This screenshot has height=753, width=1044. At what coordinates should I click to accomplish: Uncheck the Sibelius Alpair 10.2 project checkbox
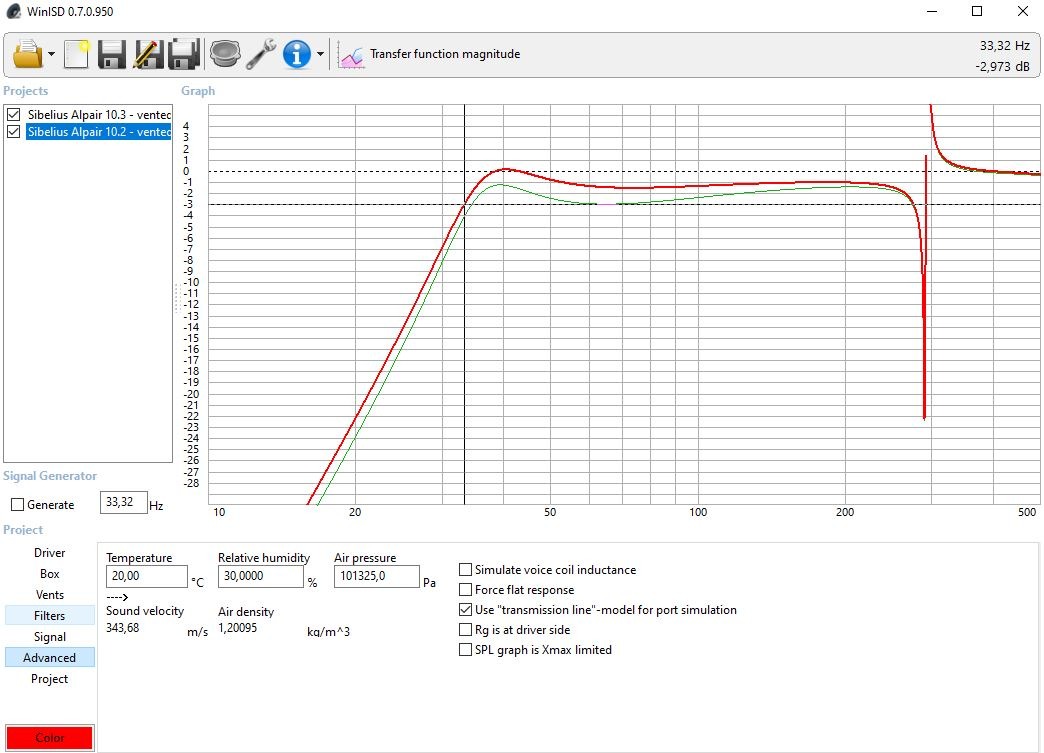pyautogui.click(x=13, y=132)
